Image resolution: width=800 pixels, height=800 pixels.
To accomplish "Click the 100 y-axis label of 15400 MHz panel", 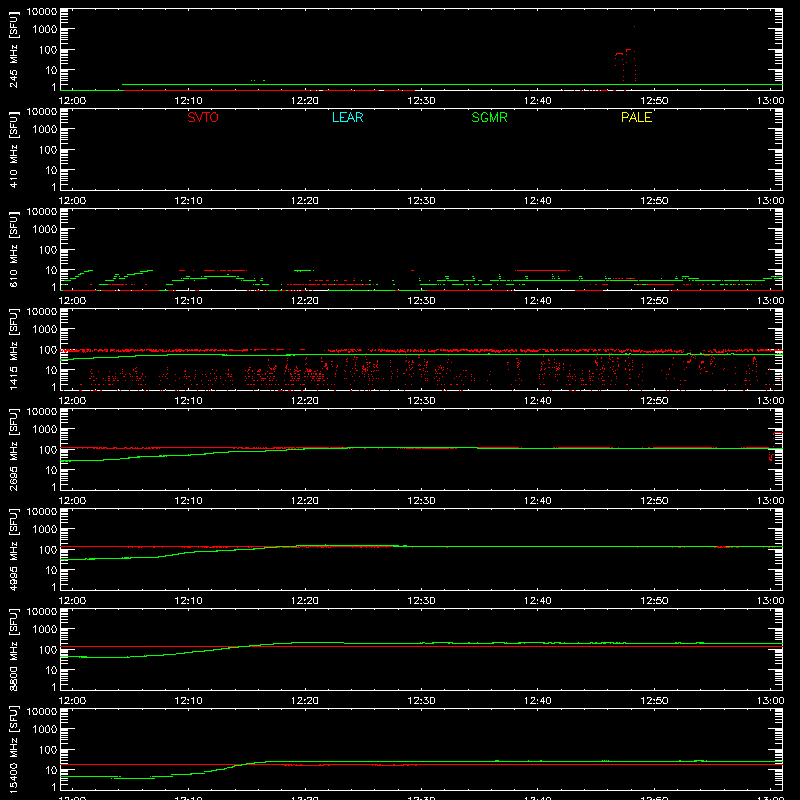I will (x=48, y=750).
